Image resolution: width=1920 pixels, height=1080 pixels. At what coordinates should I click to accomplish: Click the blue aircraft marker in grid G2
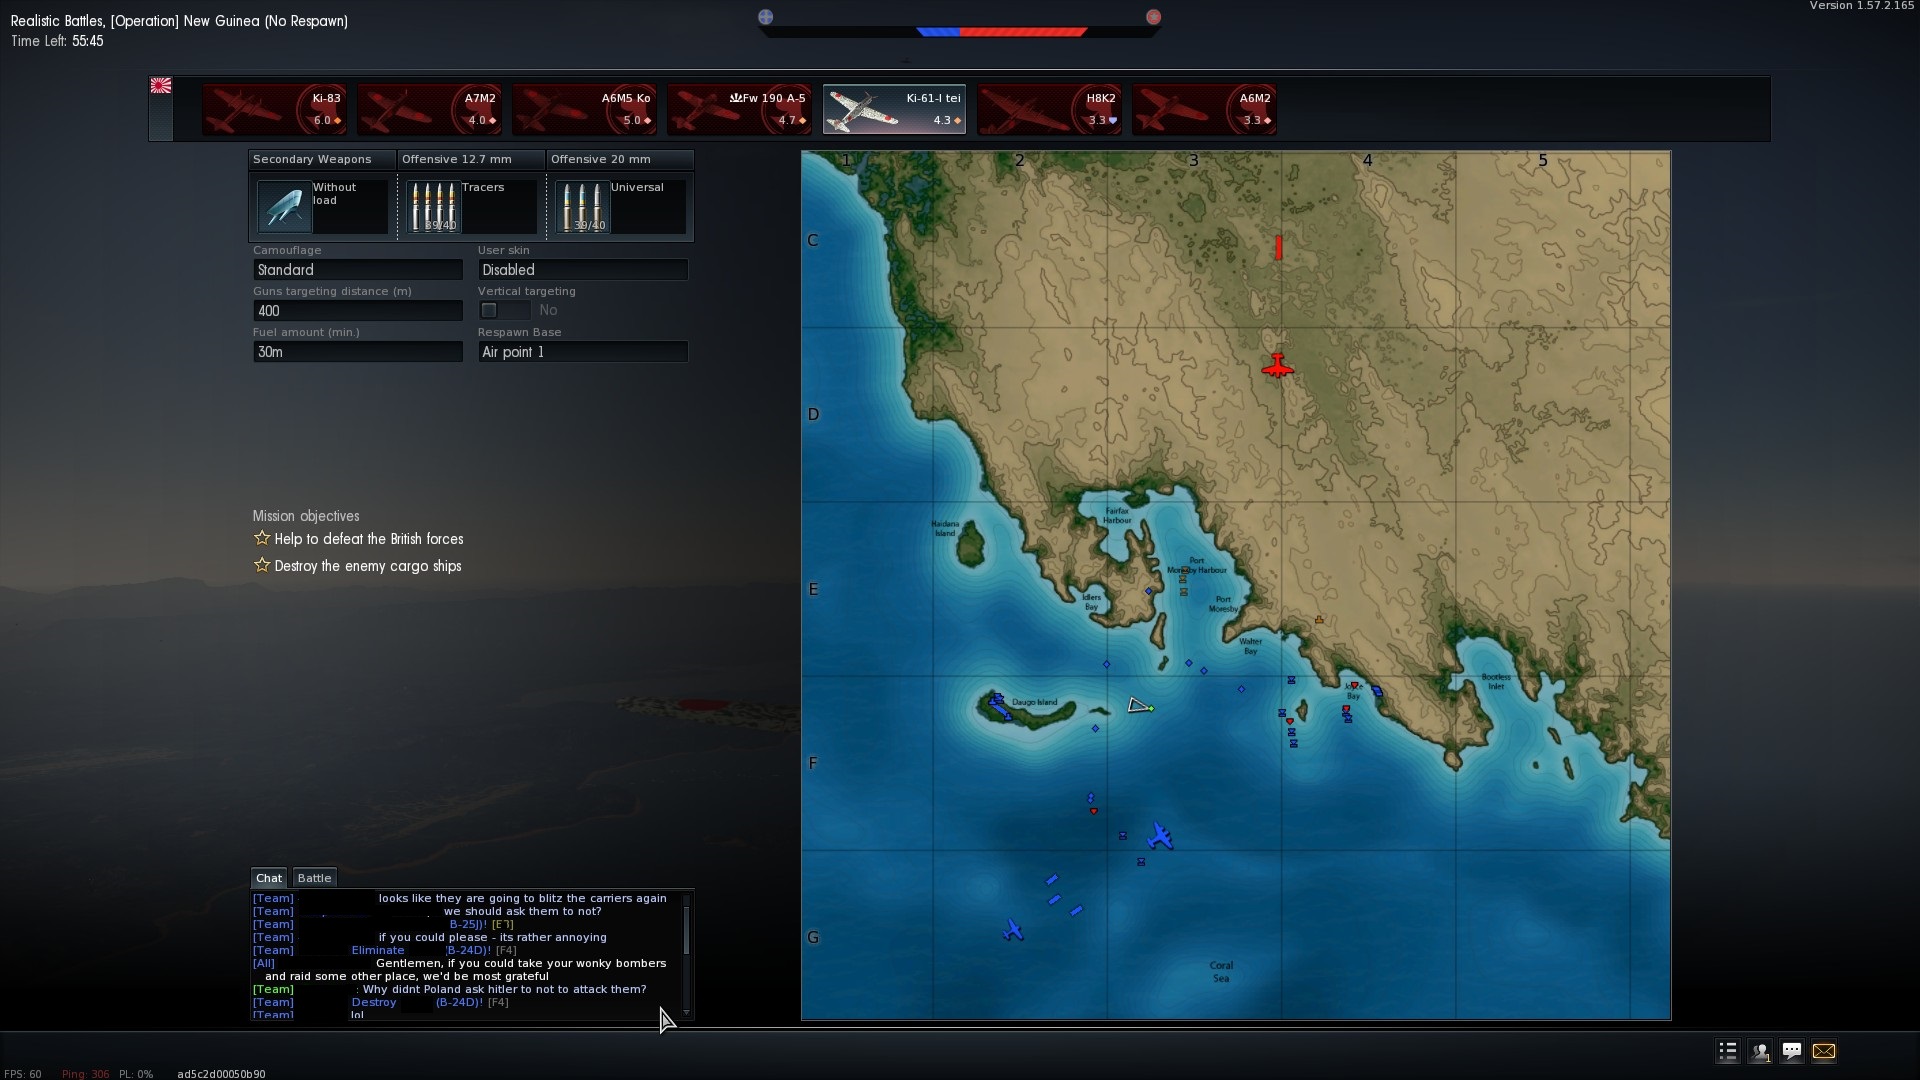coord(1013,931)
